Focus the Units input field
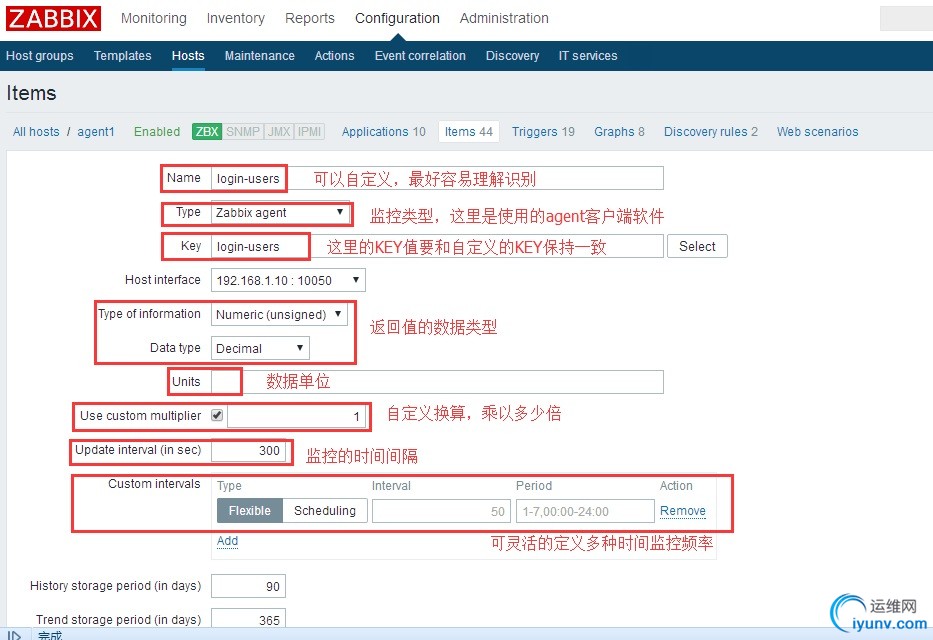Screen dimensions: 933x640 pos(437,382)
